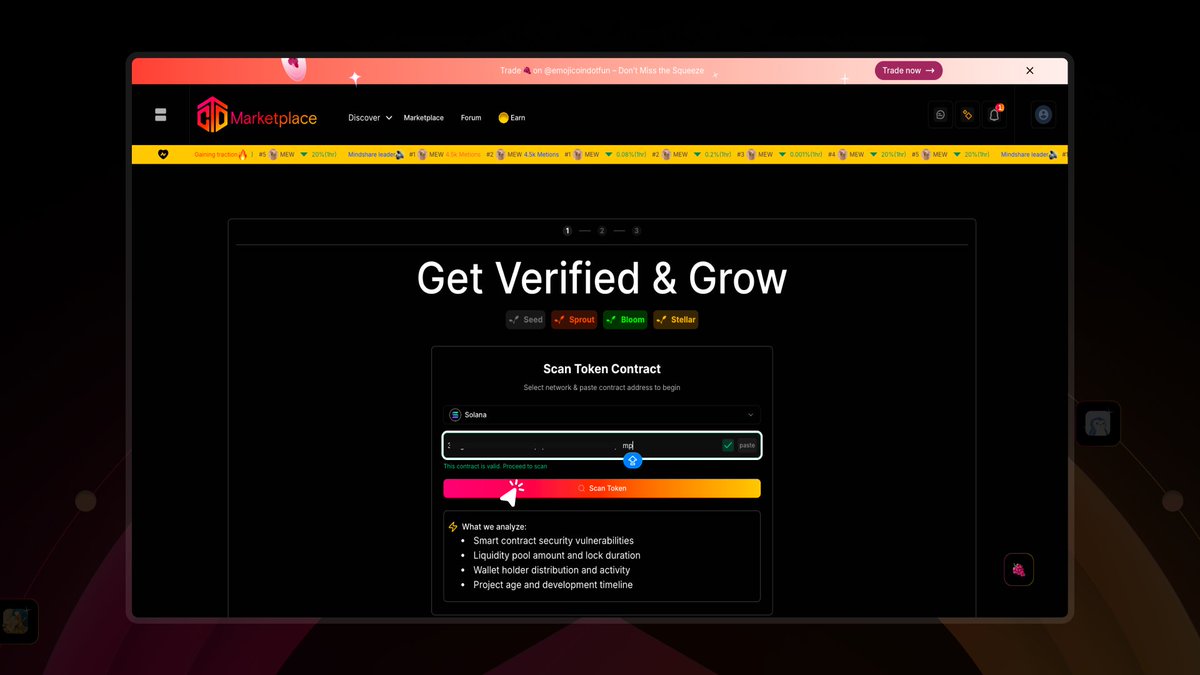Click 'Smart contract security vulnerabilities' list item
This screenshot has height=675, width=1200.
(x=553, y=541)
